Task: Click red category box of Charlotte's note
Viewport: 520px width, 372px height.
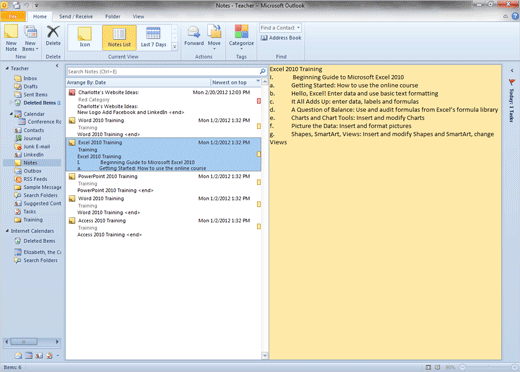Action: click(259, 101)
